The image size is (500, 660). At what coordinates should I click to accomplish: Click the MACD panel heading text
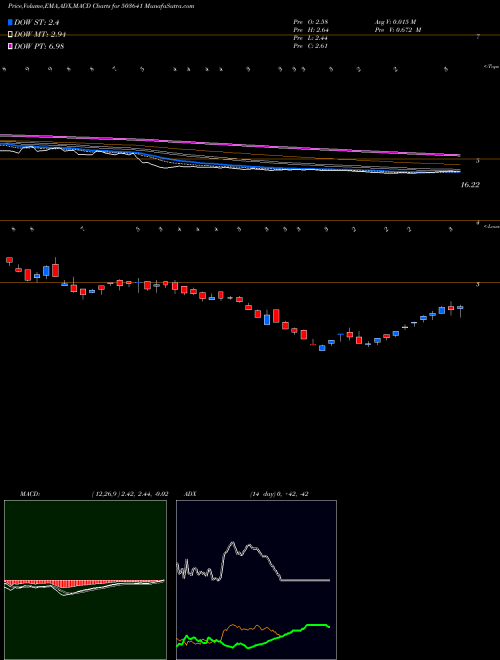click(29, 494)
